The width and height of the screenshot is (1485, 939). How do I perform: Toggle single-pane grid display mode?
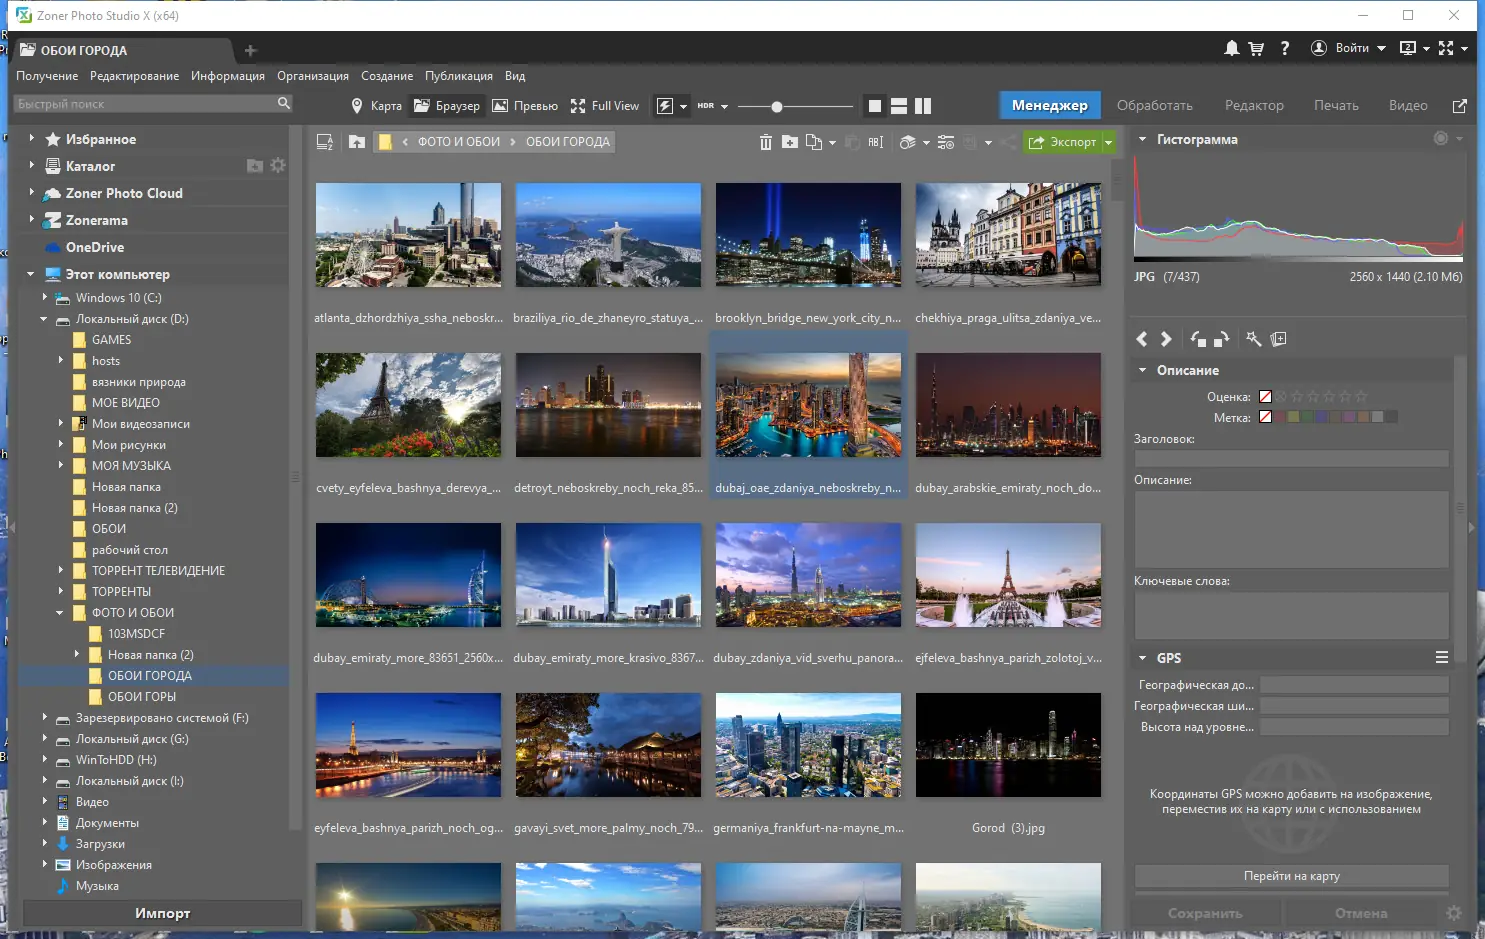[874, 105]
